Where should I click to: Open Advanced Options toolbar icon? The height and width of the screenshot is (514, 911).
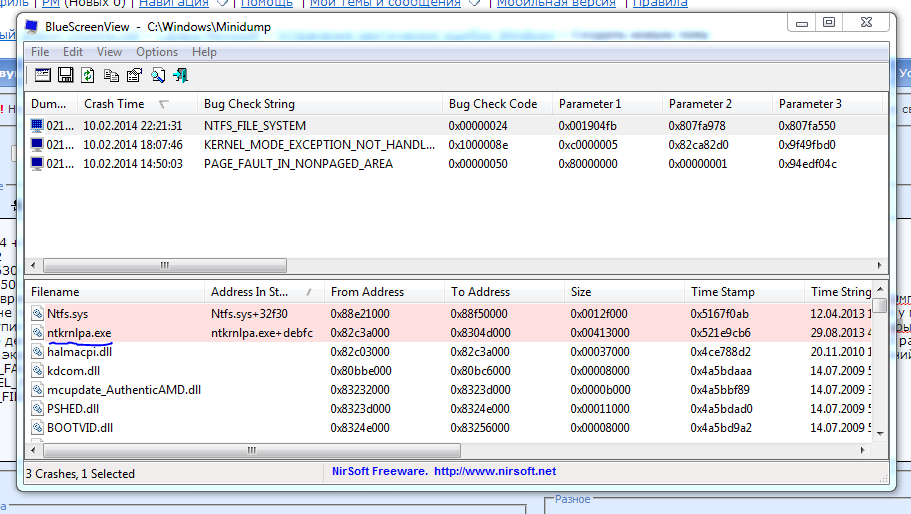43,75
